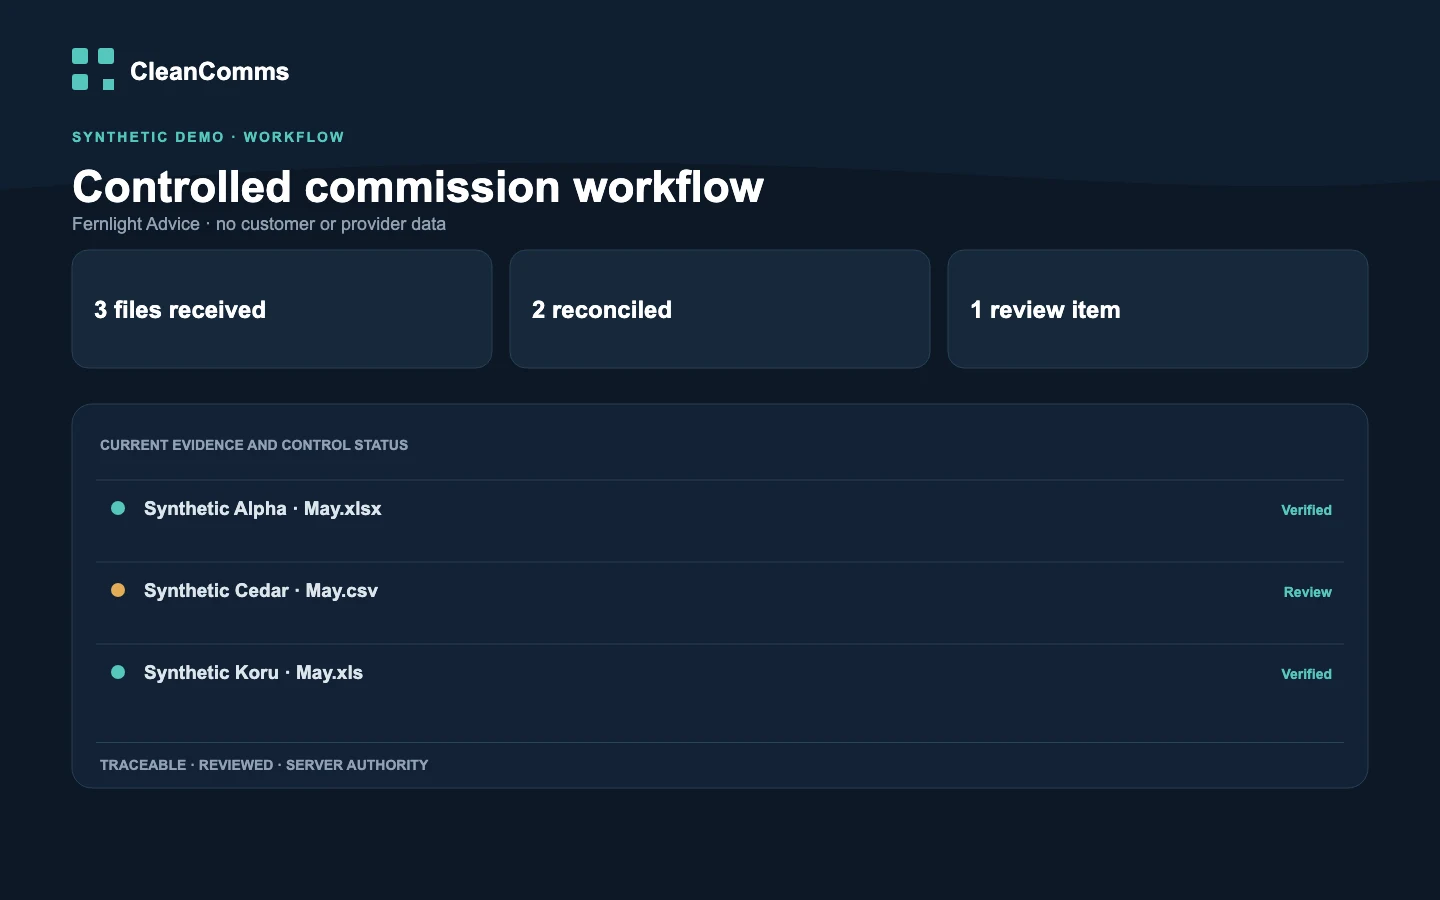Viewport: 1440px width, 900px height.
Task: Click the orange status dot for Synthetic Cedar
Action: click(x=118, y=590)
